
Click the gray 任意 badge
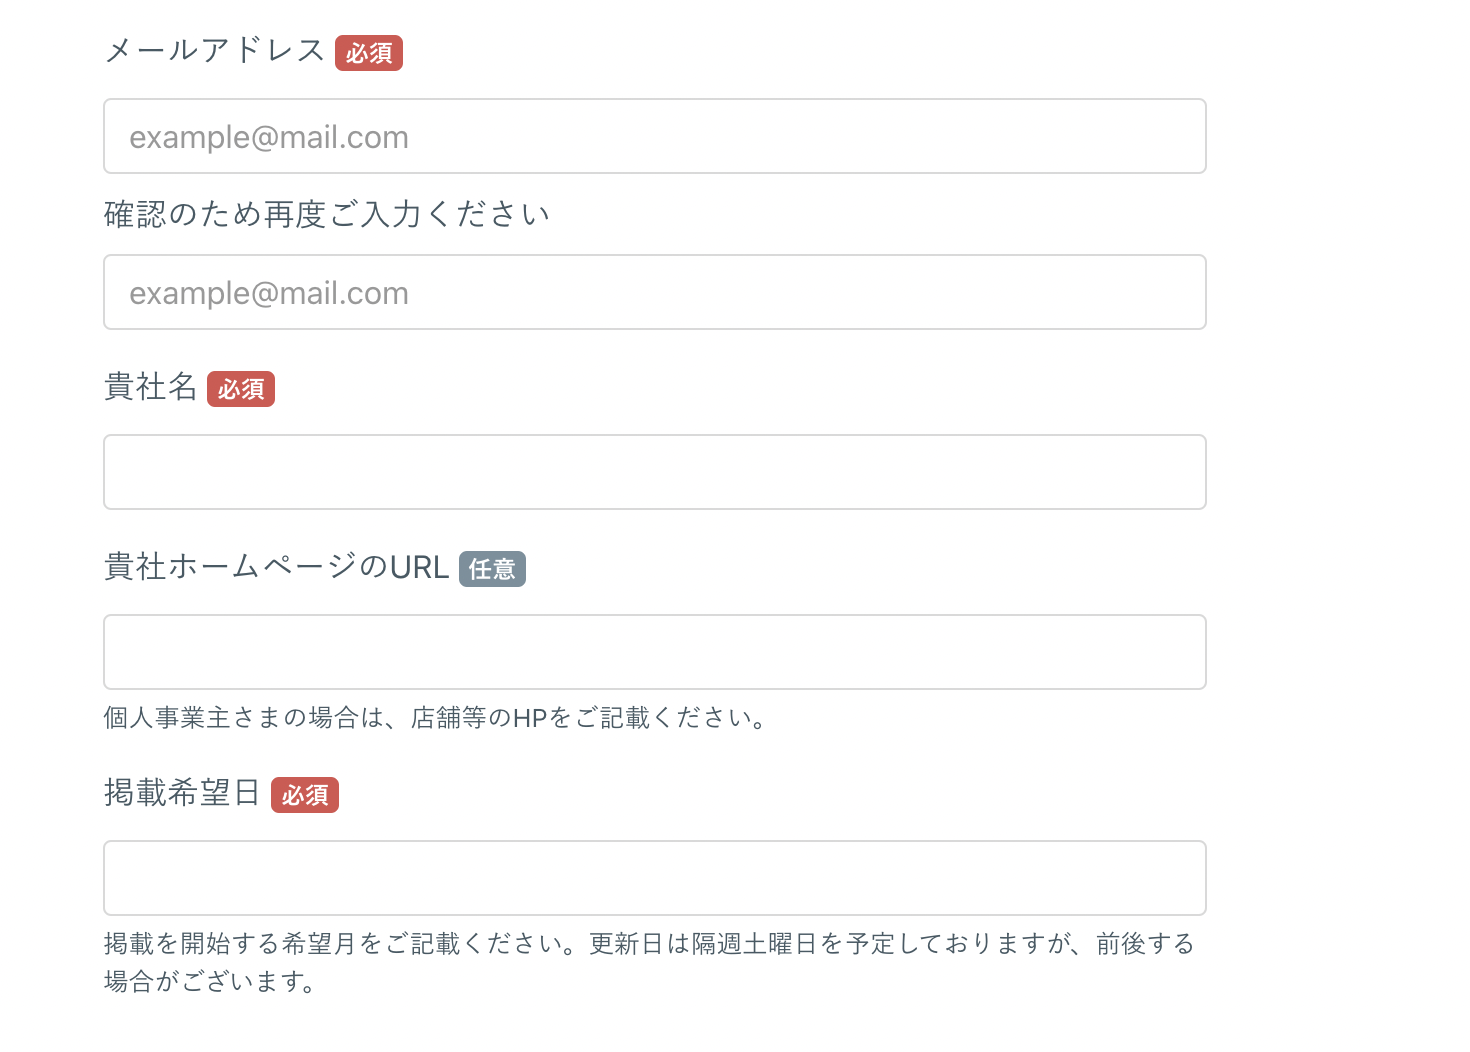click(492, 569)
